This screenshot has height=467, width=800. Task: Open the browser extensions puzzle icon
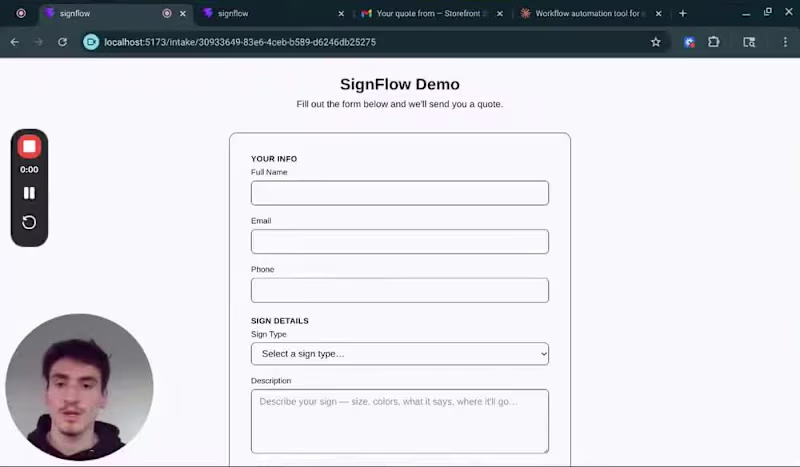click(x=713, y=42)
